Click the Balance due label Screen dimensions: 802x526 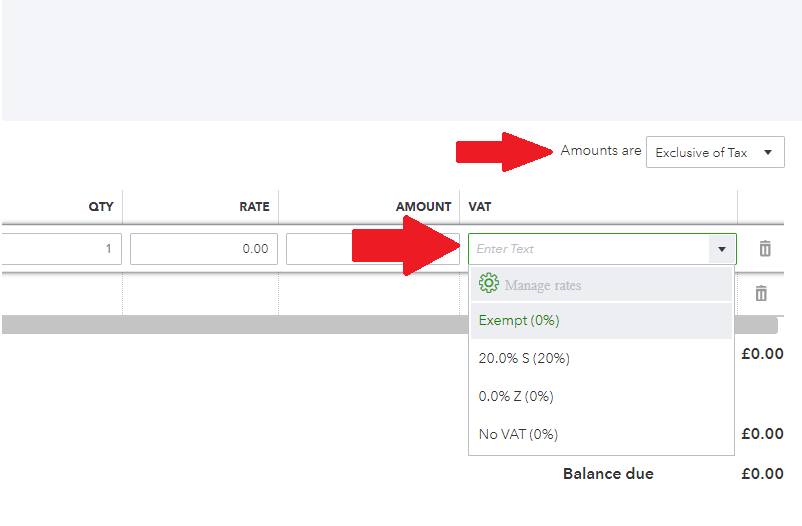click(608, 473)
